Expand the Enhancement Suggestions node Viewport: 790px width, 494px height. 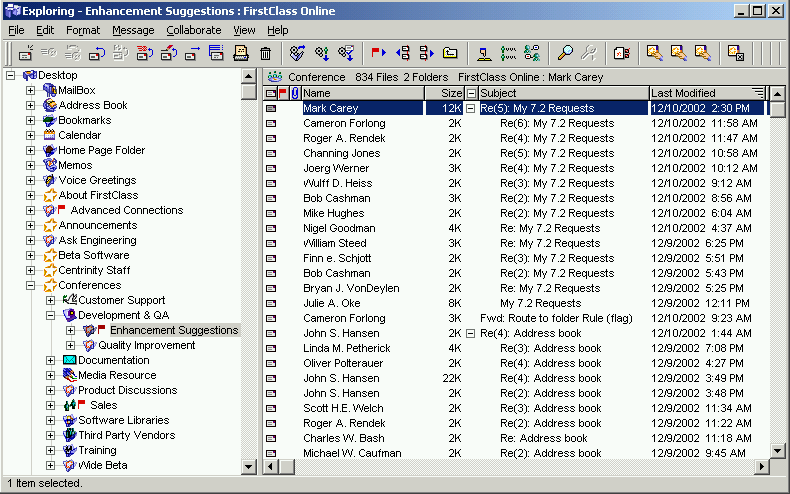tap(71, 331)
